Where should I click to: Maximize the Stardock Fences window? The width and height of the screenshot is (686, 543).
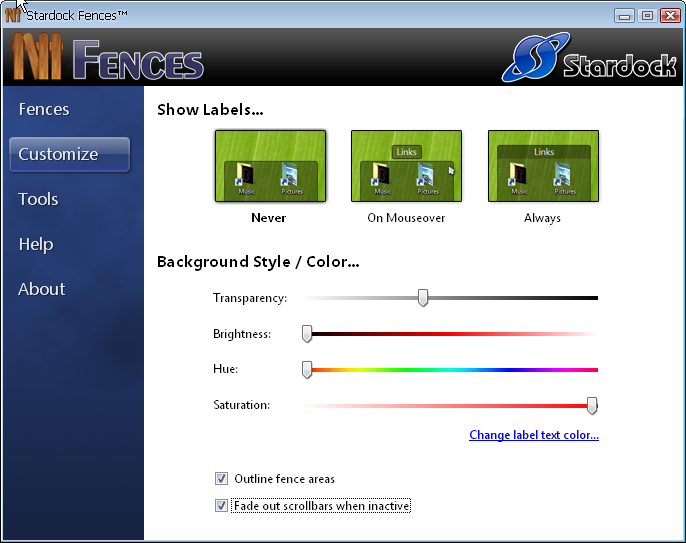(x=647, y=16)
